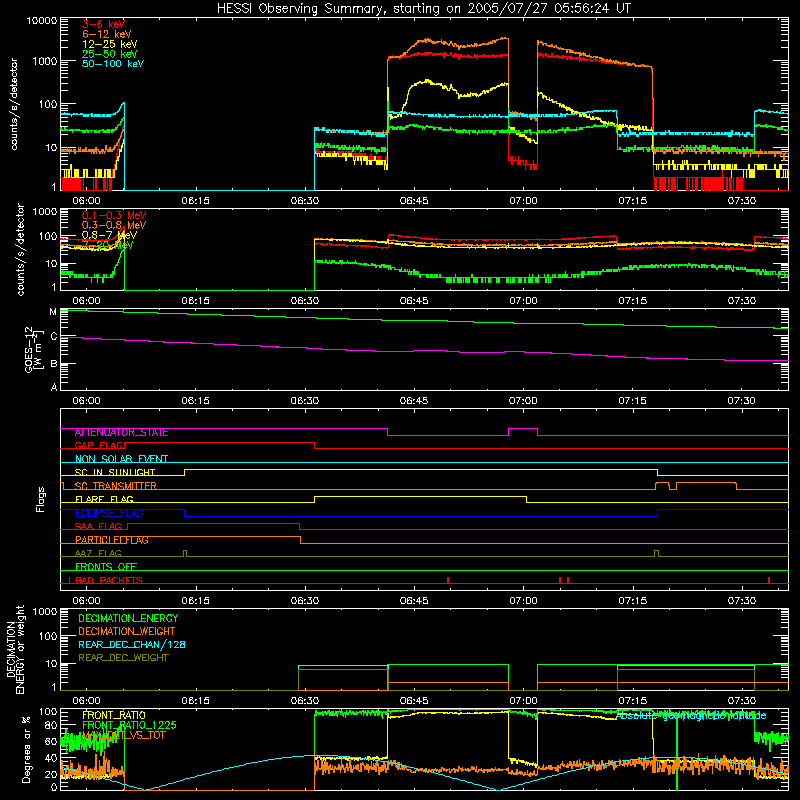
Task: Click the DECIMATION_WEIGHT legend label
Action: point(127,632)
